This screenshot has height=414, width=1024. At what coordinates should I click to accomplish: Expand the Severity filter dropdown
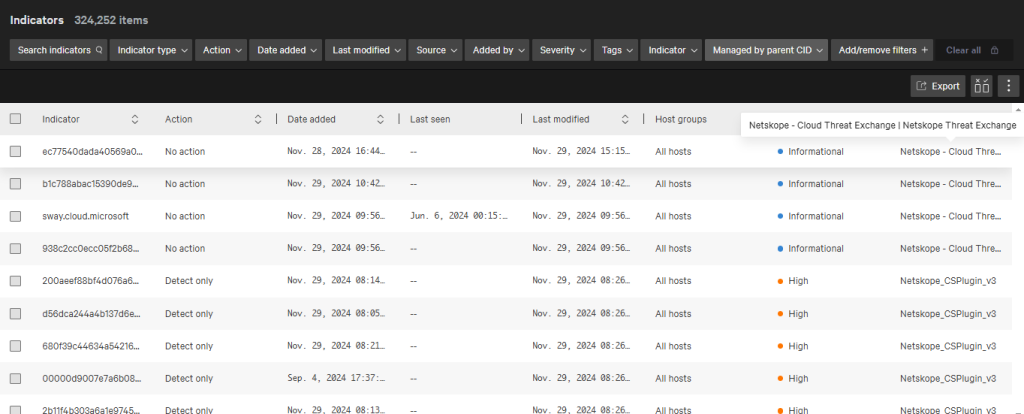(562, 50)
